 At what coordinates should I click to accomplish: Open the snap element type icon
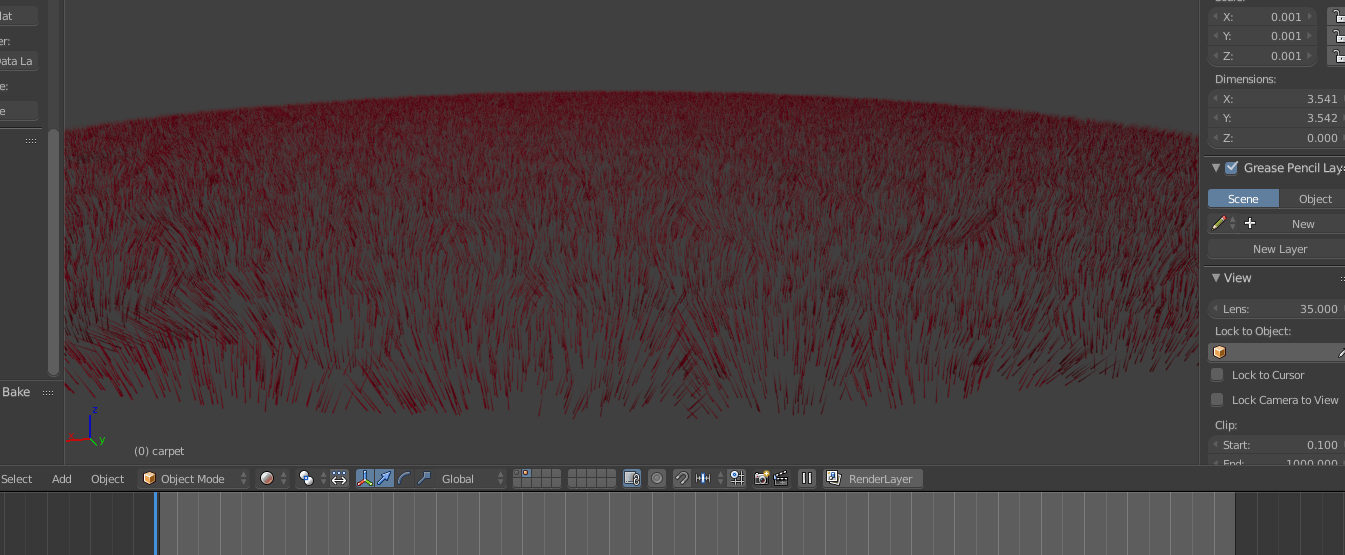[703, 479]
